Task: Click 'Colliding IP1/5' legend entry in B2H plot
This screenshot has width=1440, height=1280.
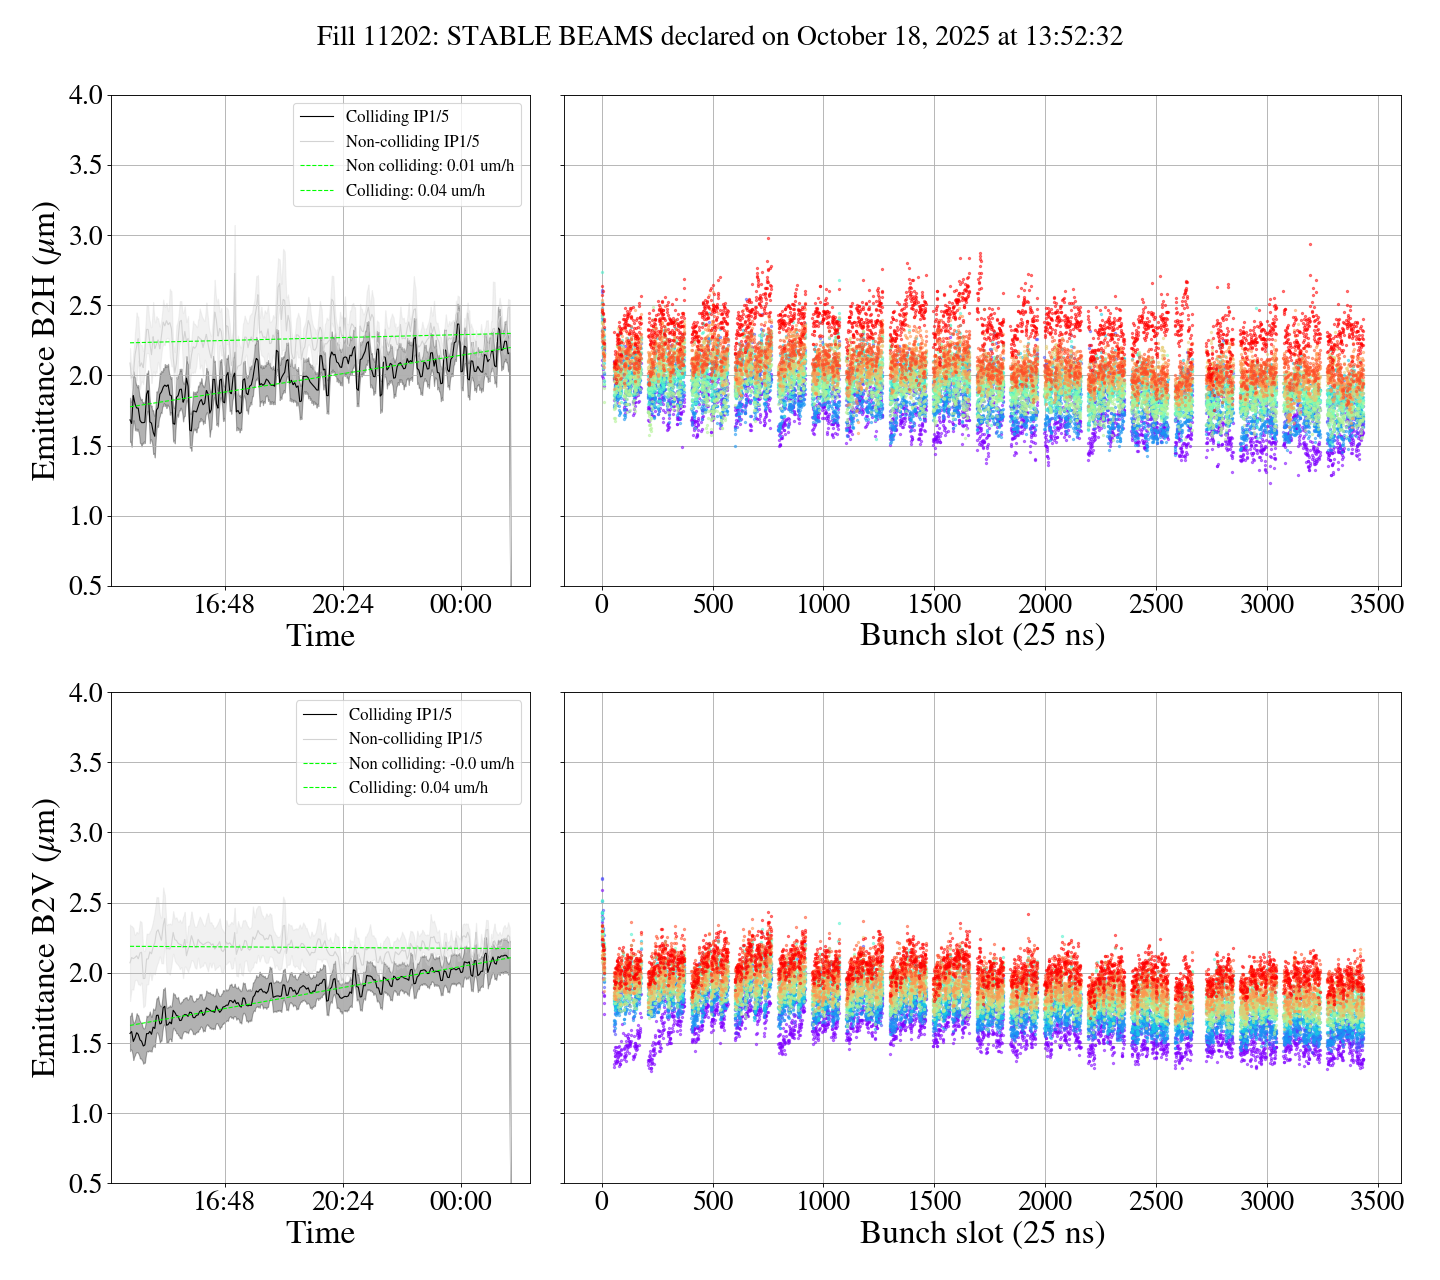Action: click(397, 117)
